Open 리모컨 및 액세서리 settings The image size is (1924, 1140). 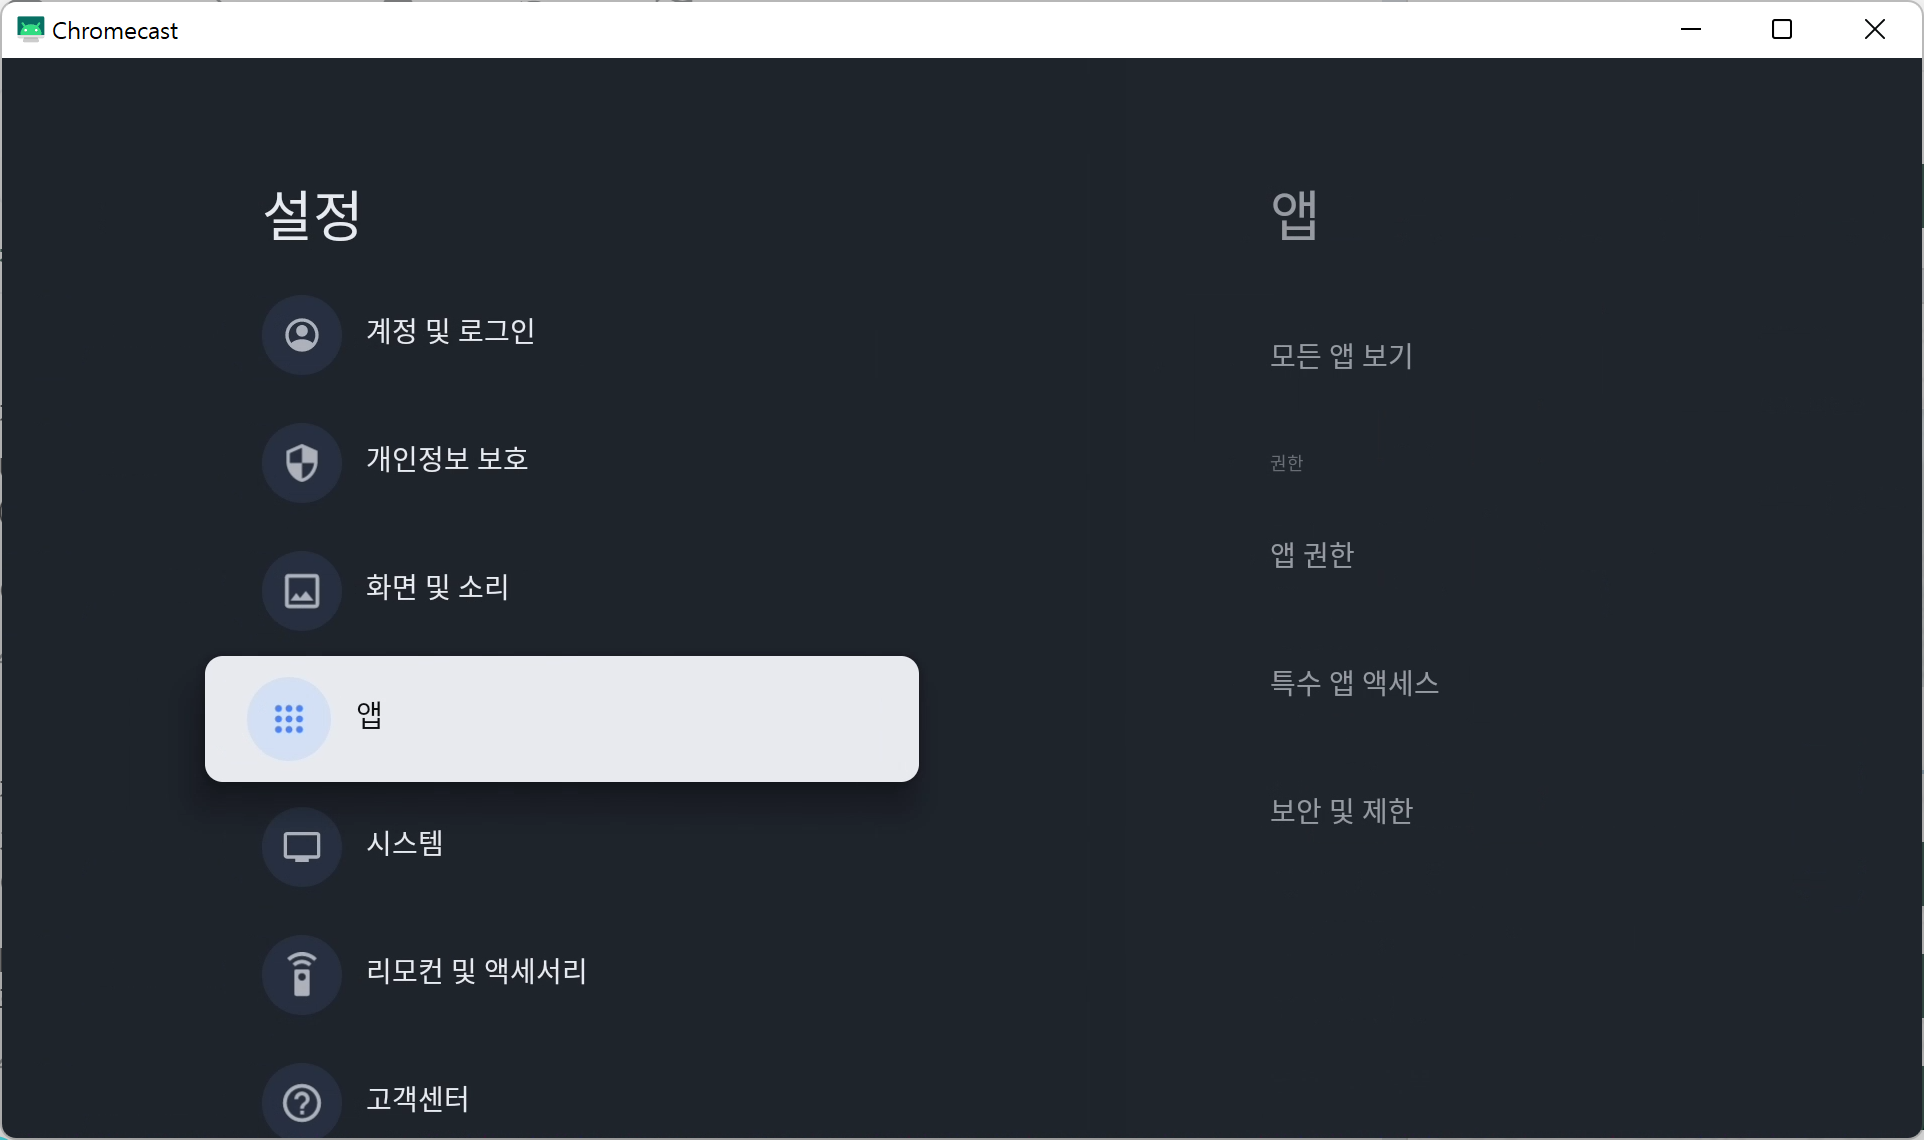click(x=476, y=972)
